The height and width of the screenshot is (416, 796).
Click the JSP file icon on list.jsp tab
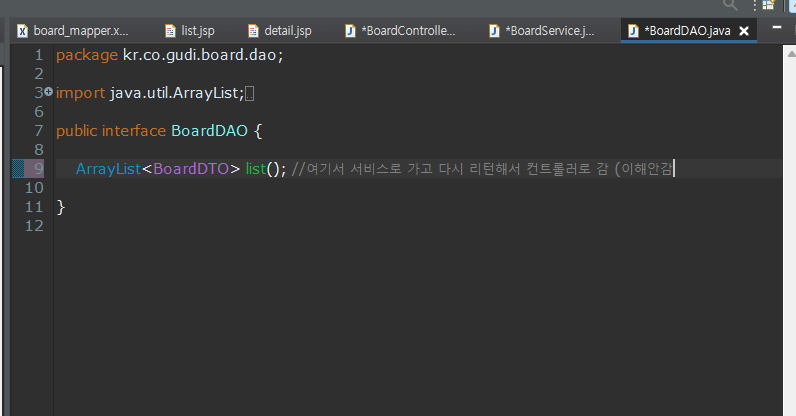coord(171,31)
